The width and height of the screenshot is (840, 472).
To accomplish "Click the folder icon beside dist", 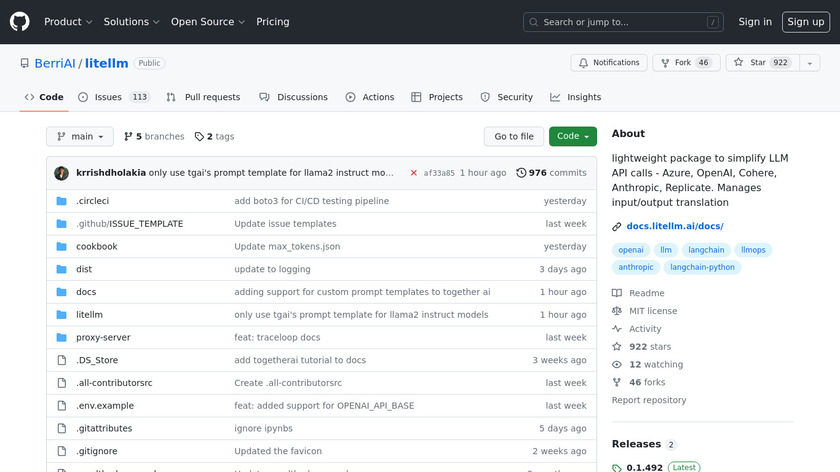I will click(x=62, y=269).
